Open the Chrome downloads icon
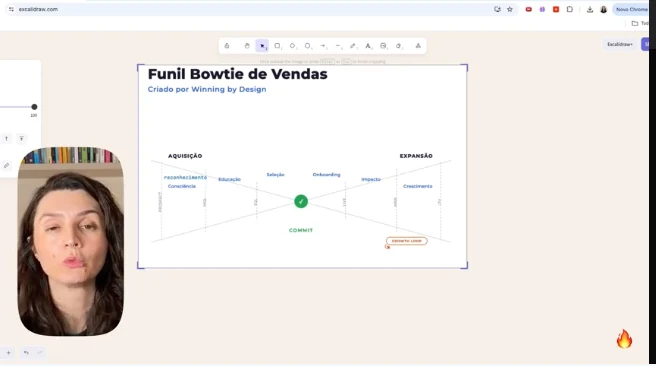656x366 pixels. coord(590,9)
